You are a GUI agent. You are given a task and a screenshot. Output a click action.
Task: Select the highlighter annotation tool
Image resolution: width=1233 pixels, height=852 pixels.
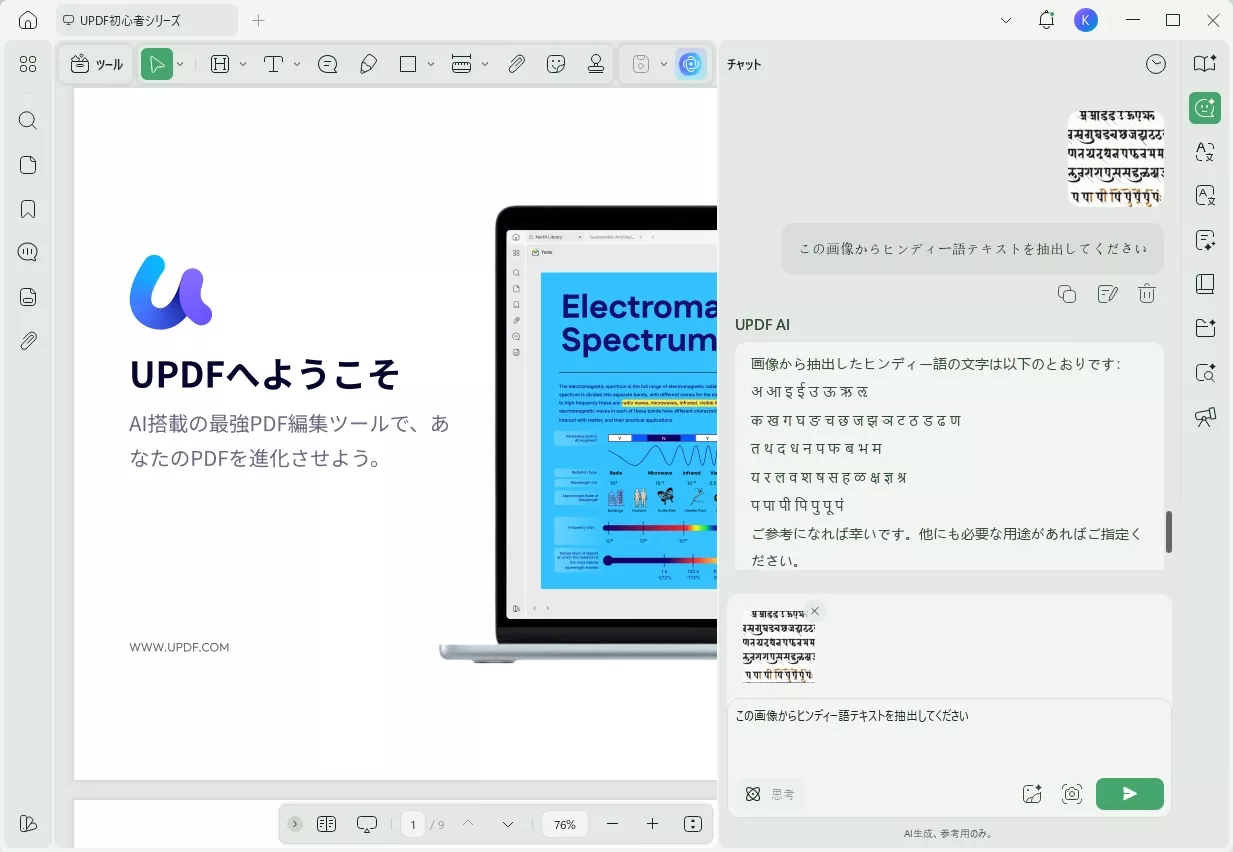click(x=368, y=63)
